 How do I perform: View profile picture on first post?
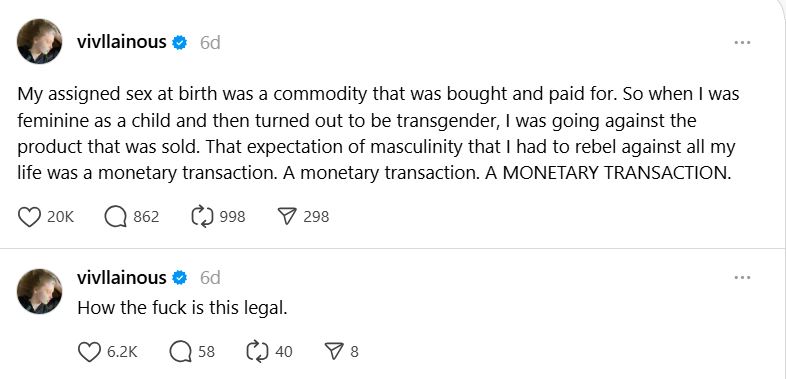click(40, 42)
